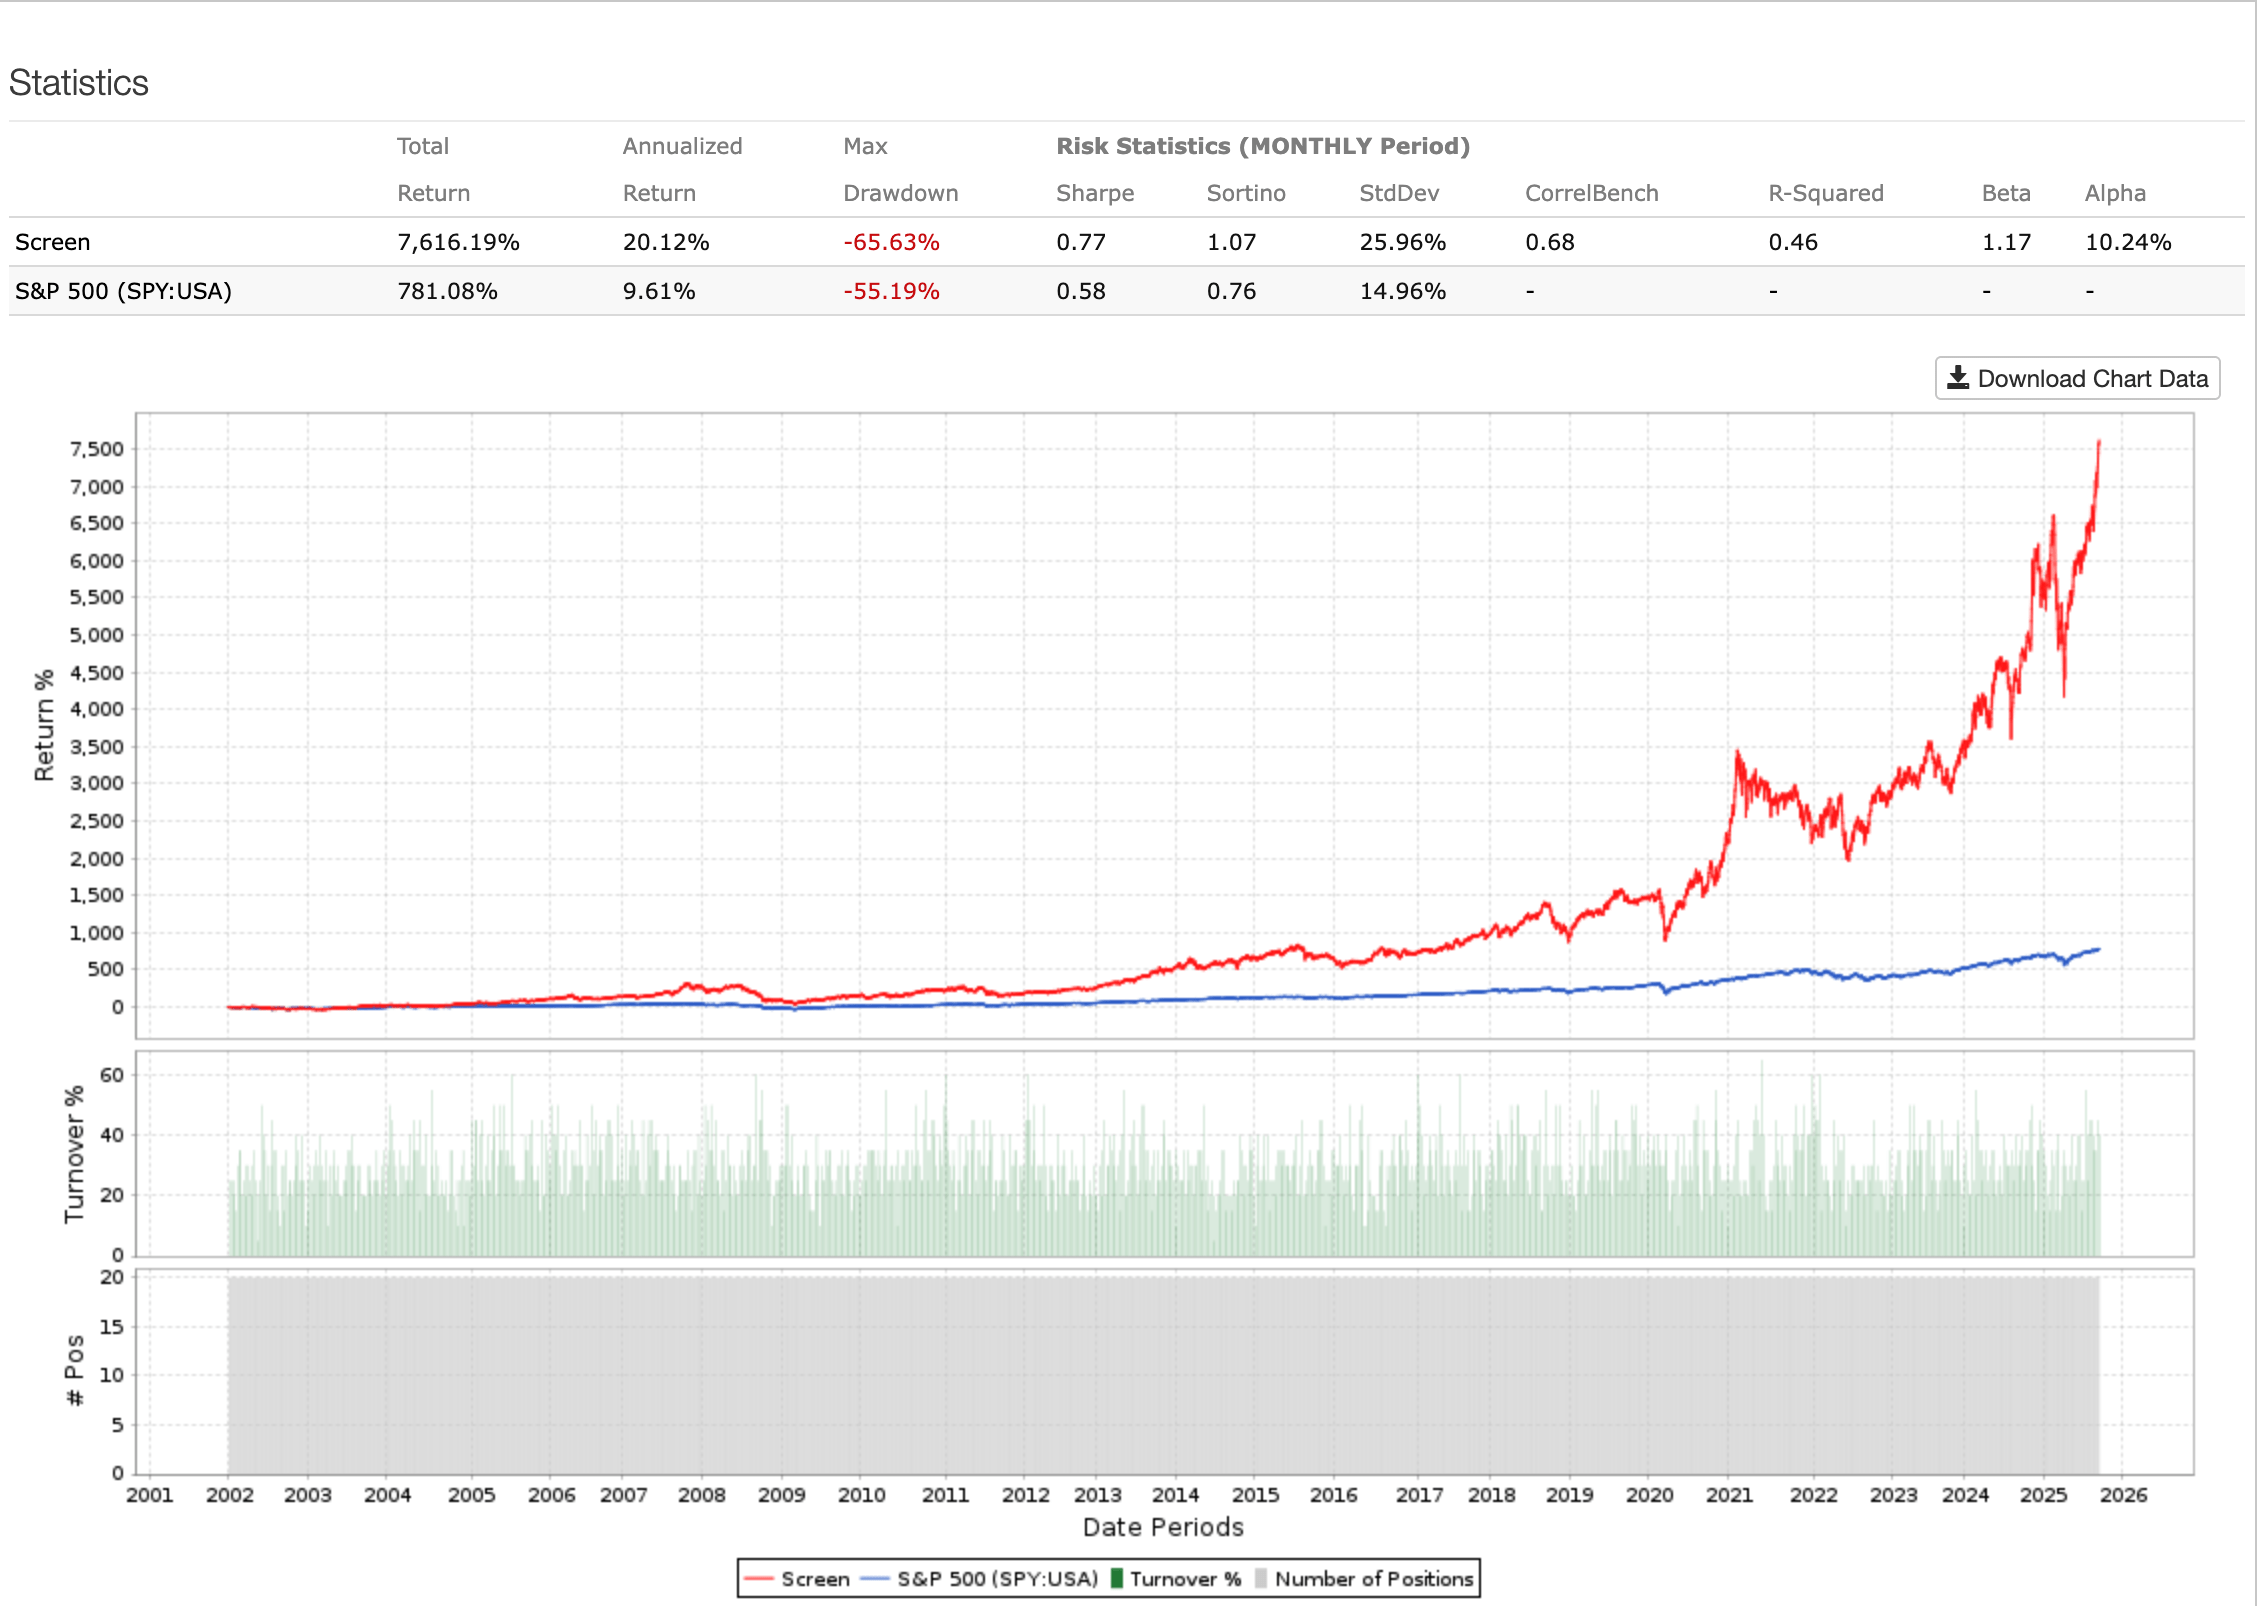Image resolution: width=2260 pixels, height=1606 pixels.
Task: Click the red Screen legend line
Action: pyautogui.click(x=760, y=1579)
